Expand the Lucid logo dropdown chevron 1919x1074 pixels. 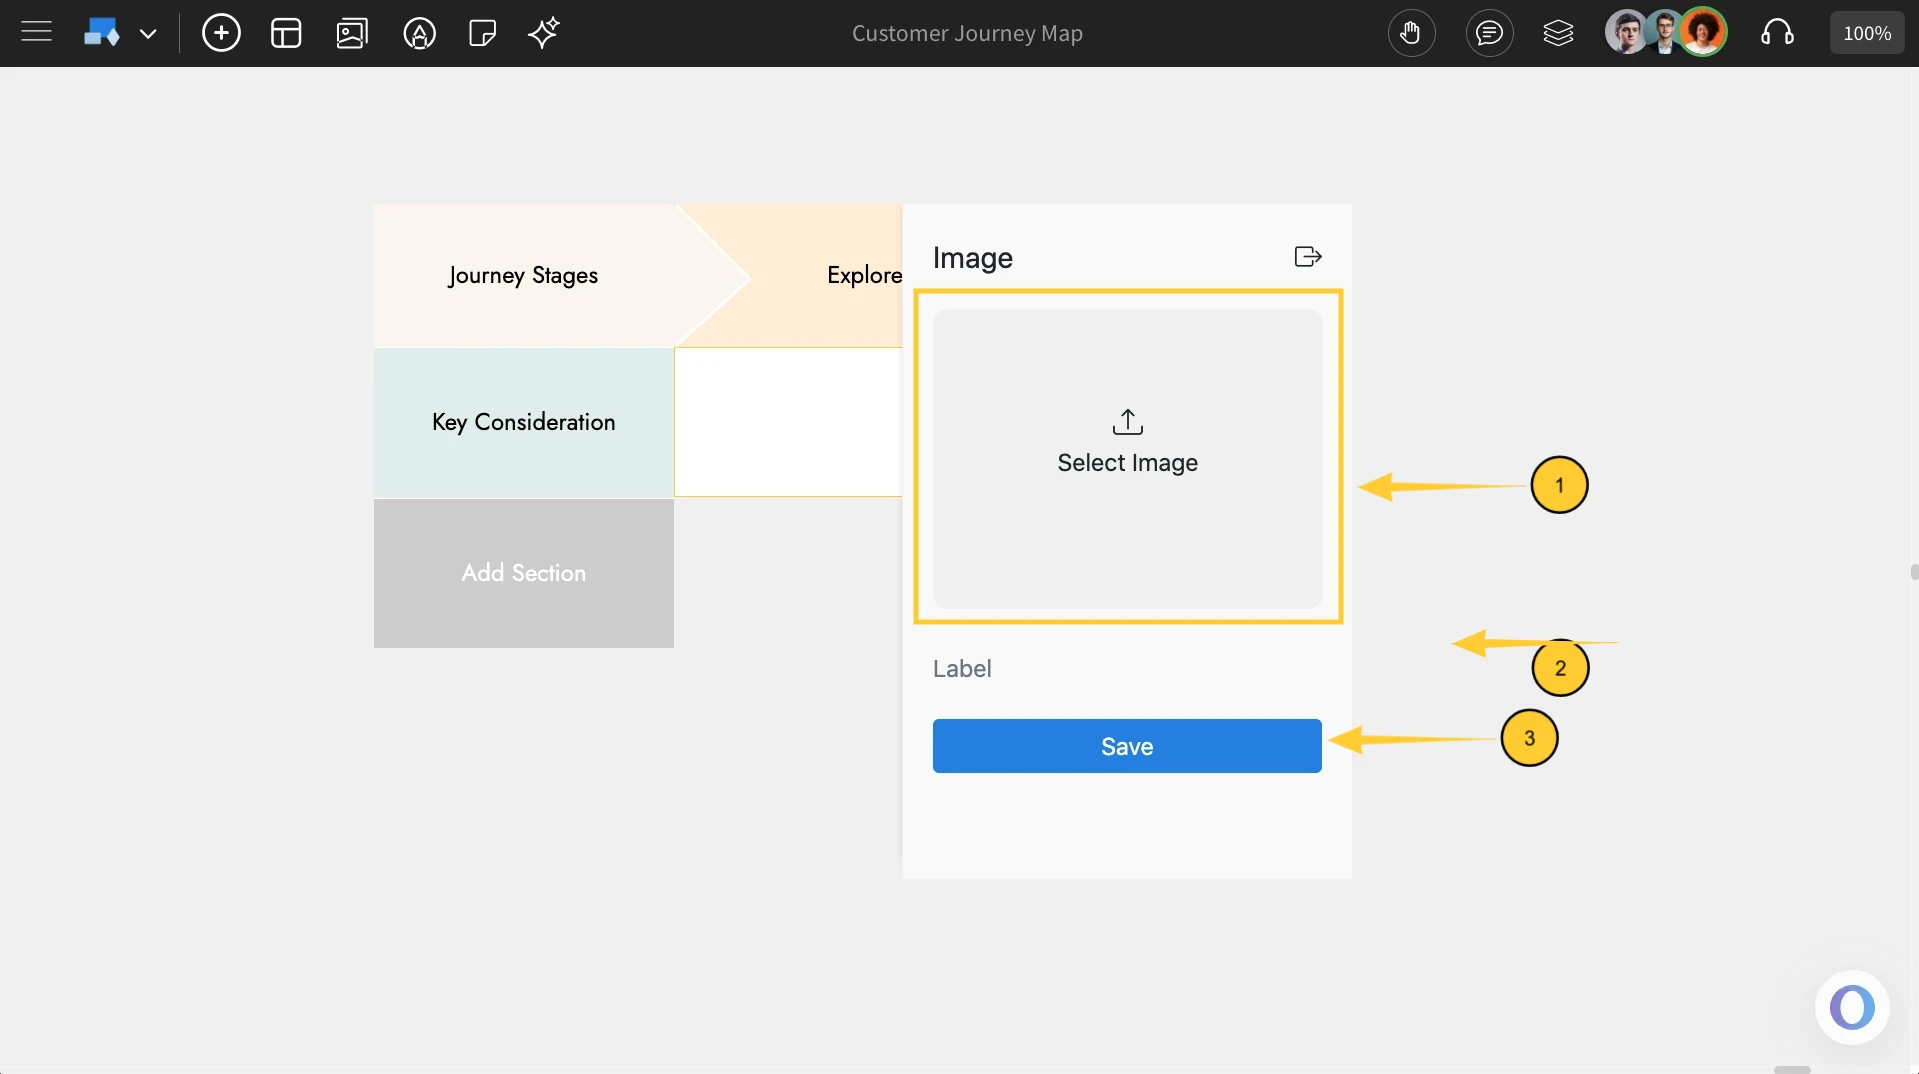(x=149, y=33)
